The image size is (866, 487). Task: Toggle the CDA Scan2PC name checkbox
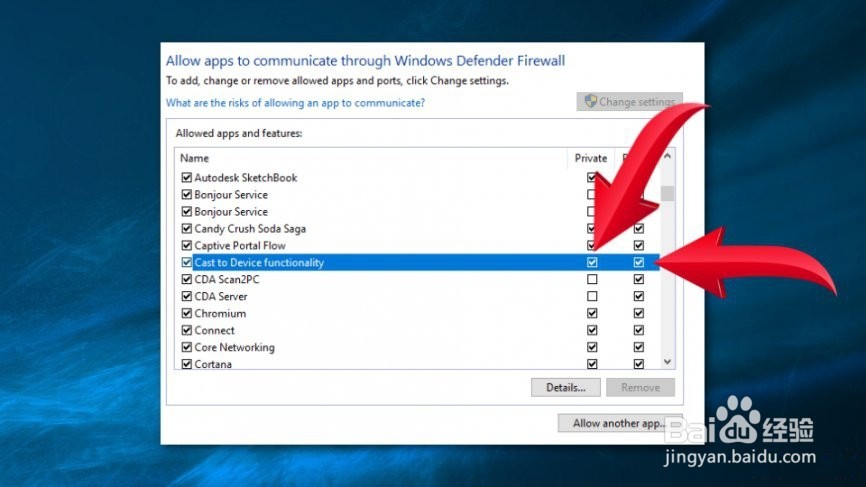(186, 279)
